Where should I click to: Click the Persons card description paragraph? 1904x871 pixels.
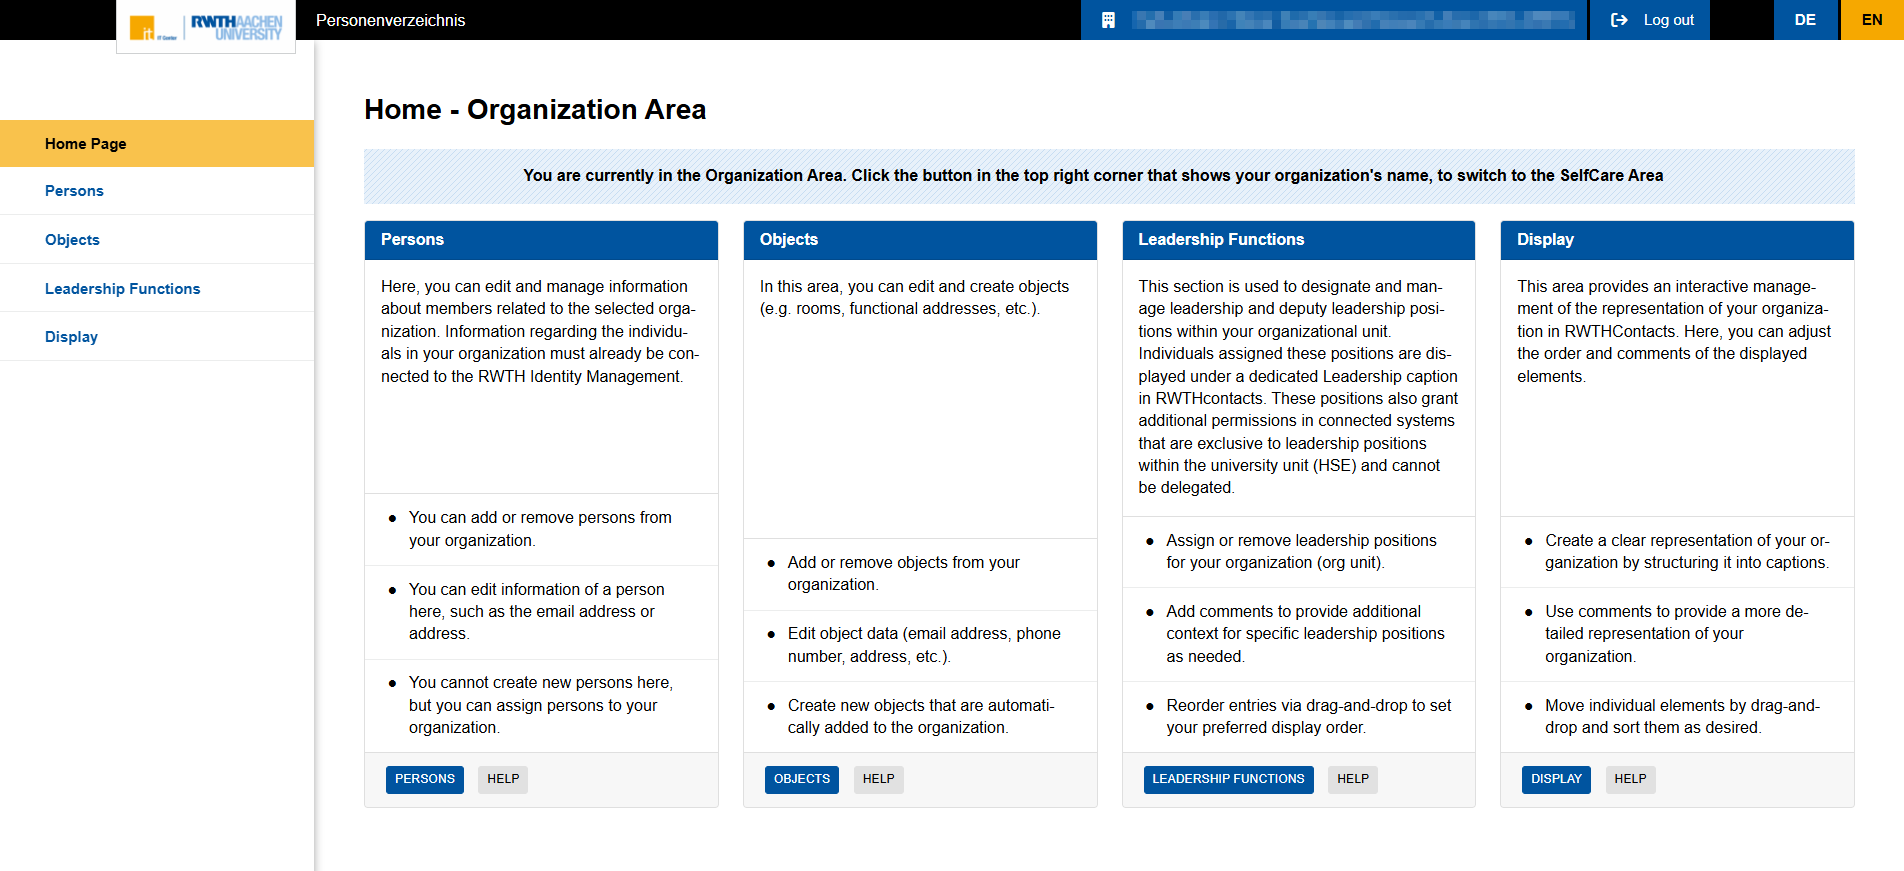click(x=540, y=331)
